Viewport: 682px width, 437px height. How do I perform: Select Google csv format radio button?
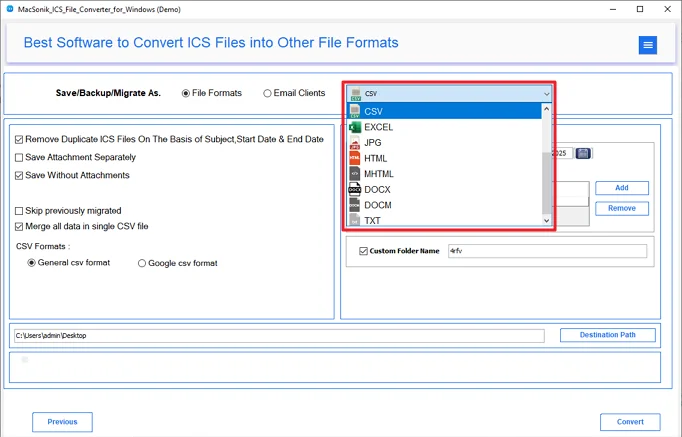click(x=142, y=264)
